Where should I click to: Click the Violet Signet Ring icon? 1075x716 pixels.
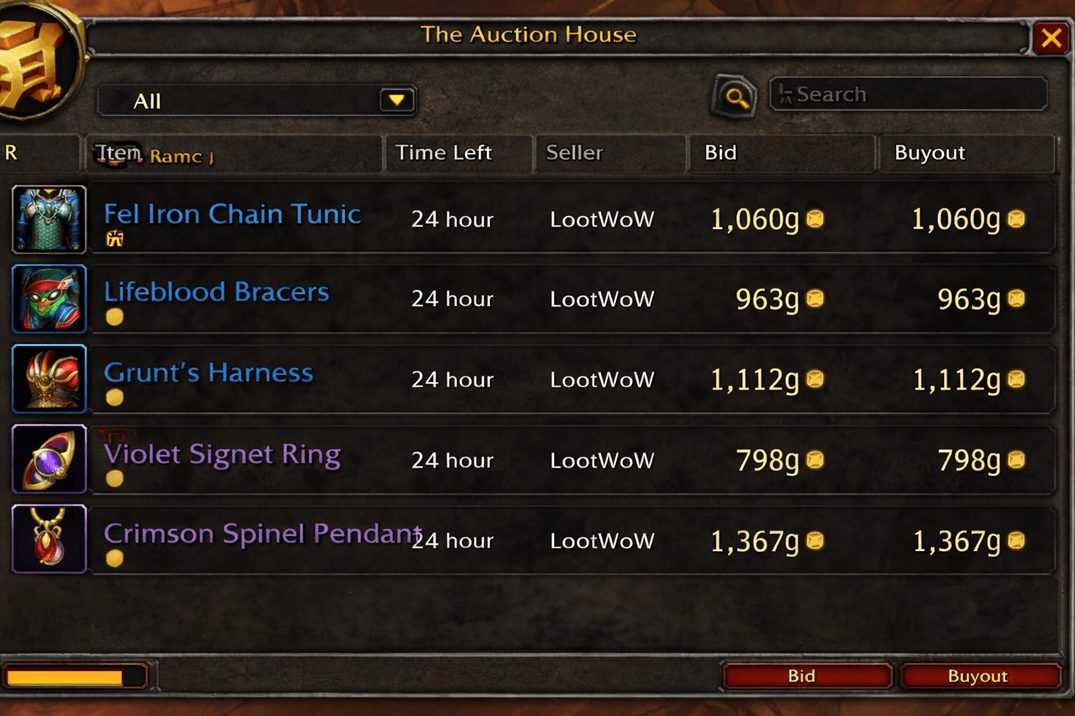click(x=49, y=459)
